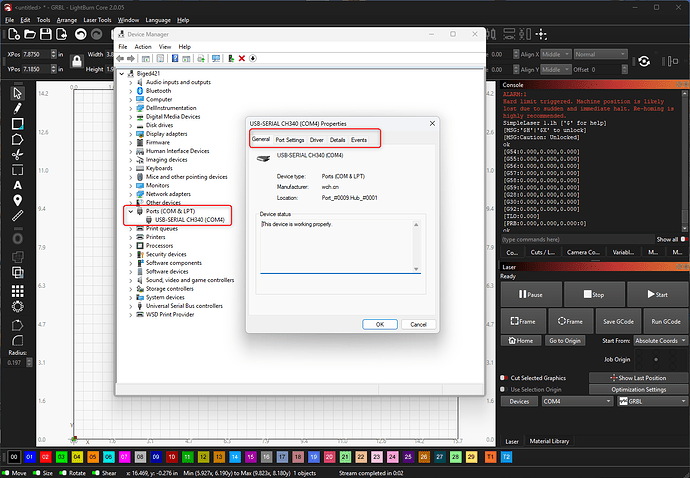The height and width of the screenshot is (478, 690).
Task: Click the lock aspect ratio icon
Action: tap(75, 62)
